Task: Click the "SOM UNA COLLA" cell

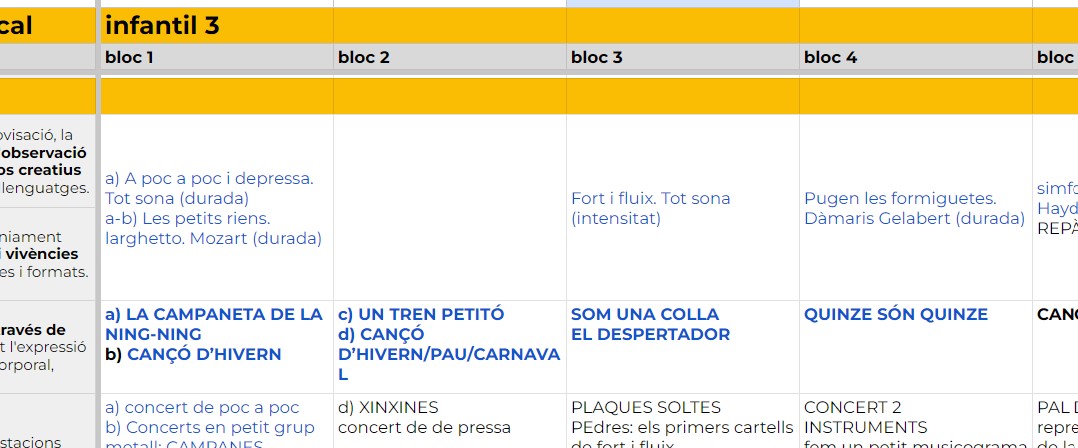Action: click(x=682, y=325)
